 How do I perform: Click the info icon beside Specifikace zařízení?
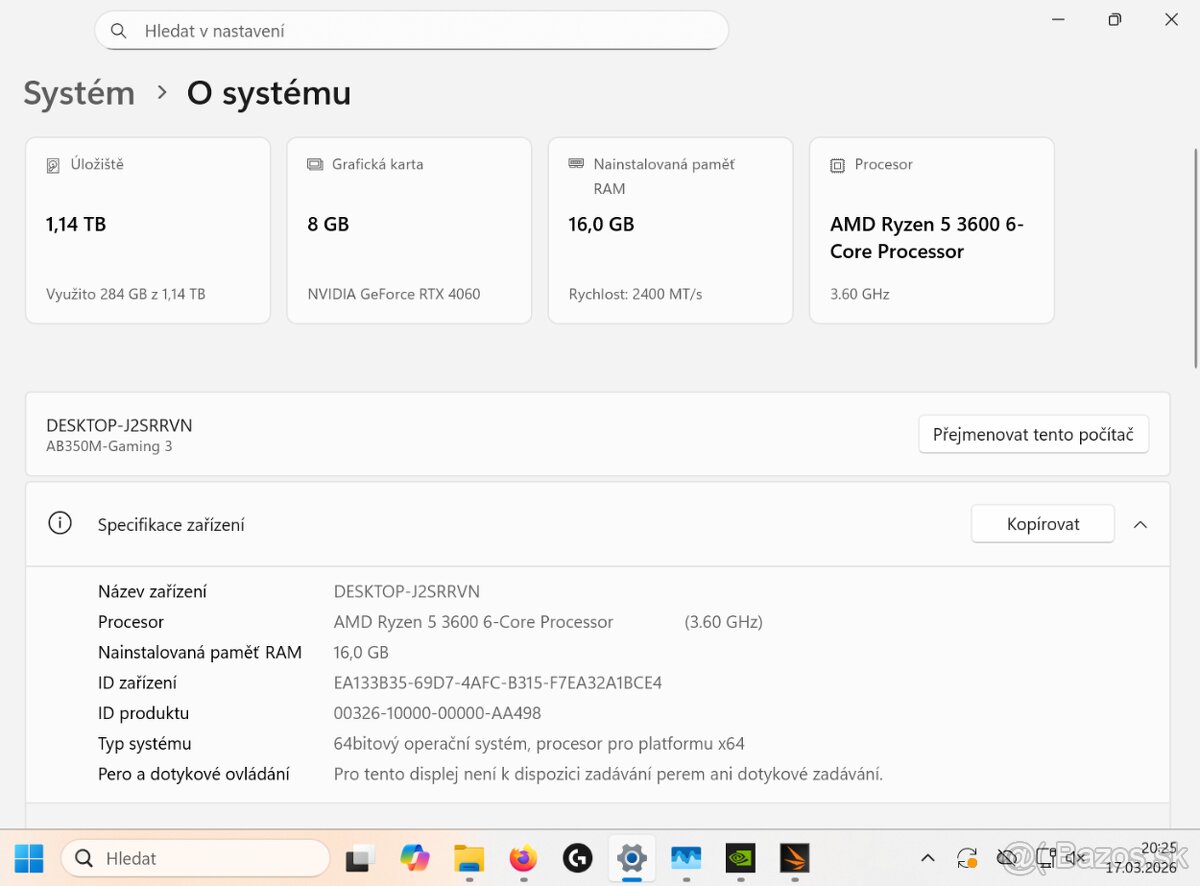(x=60, y=522)
